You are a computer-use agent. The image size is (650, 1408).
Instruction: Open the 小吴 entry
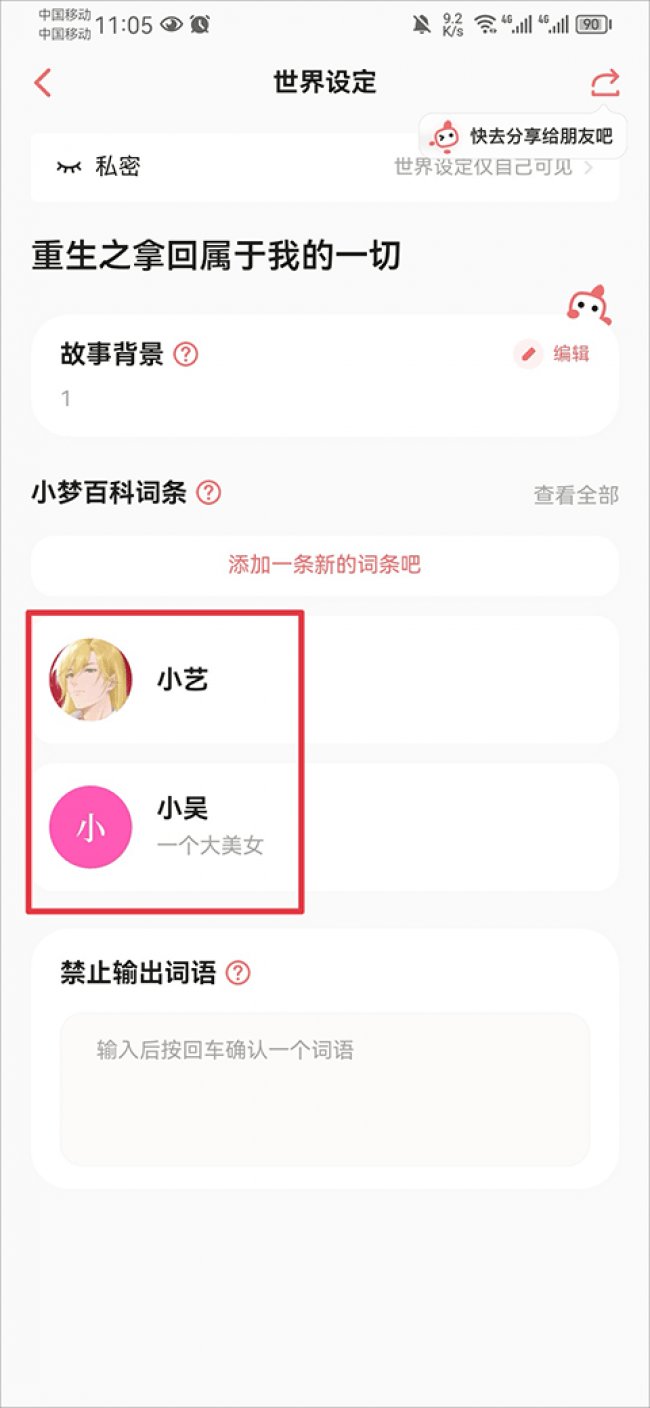pos(183,808)
